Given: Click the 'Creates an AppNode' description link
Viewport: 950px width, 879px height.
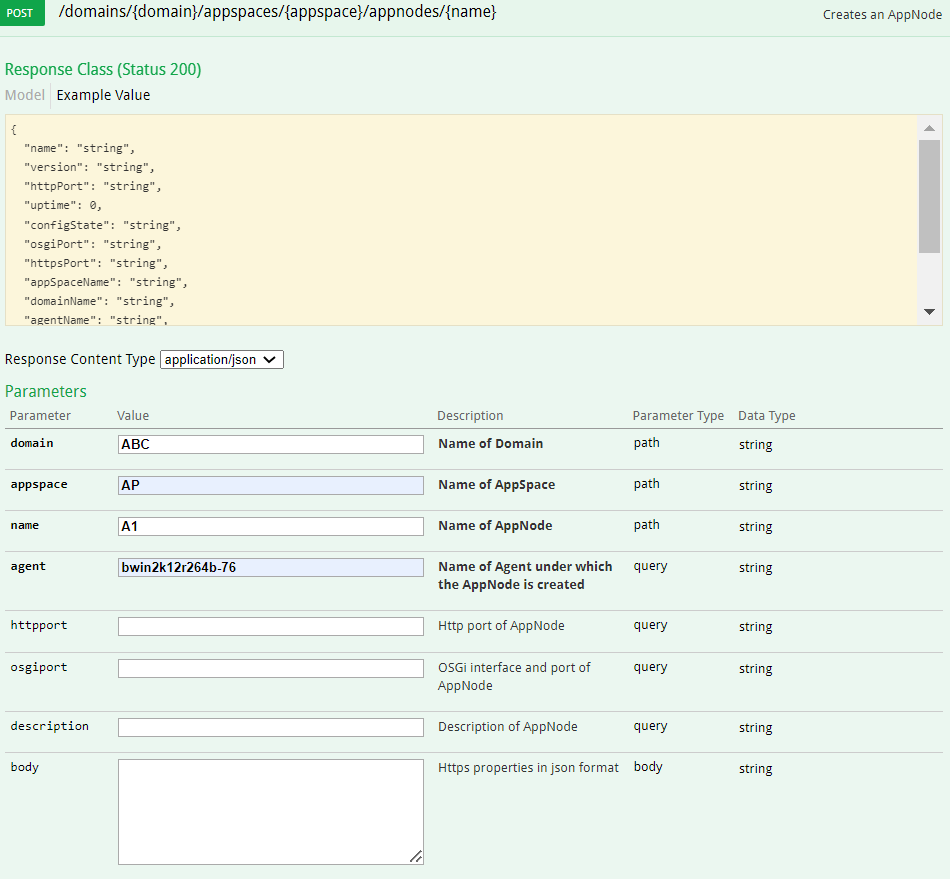Looking at the screenshot, I should (882, 15).
